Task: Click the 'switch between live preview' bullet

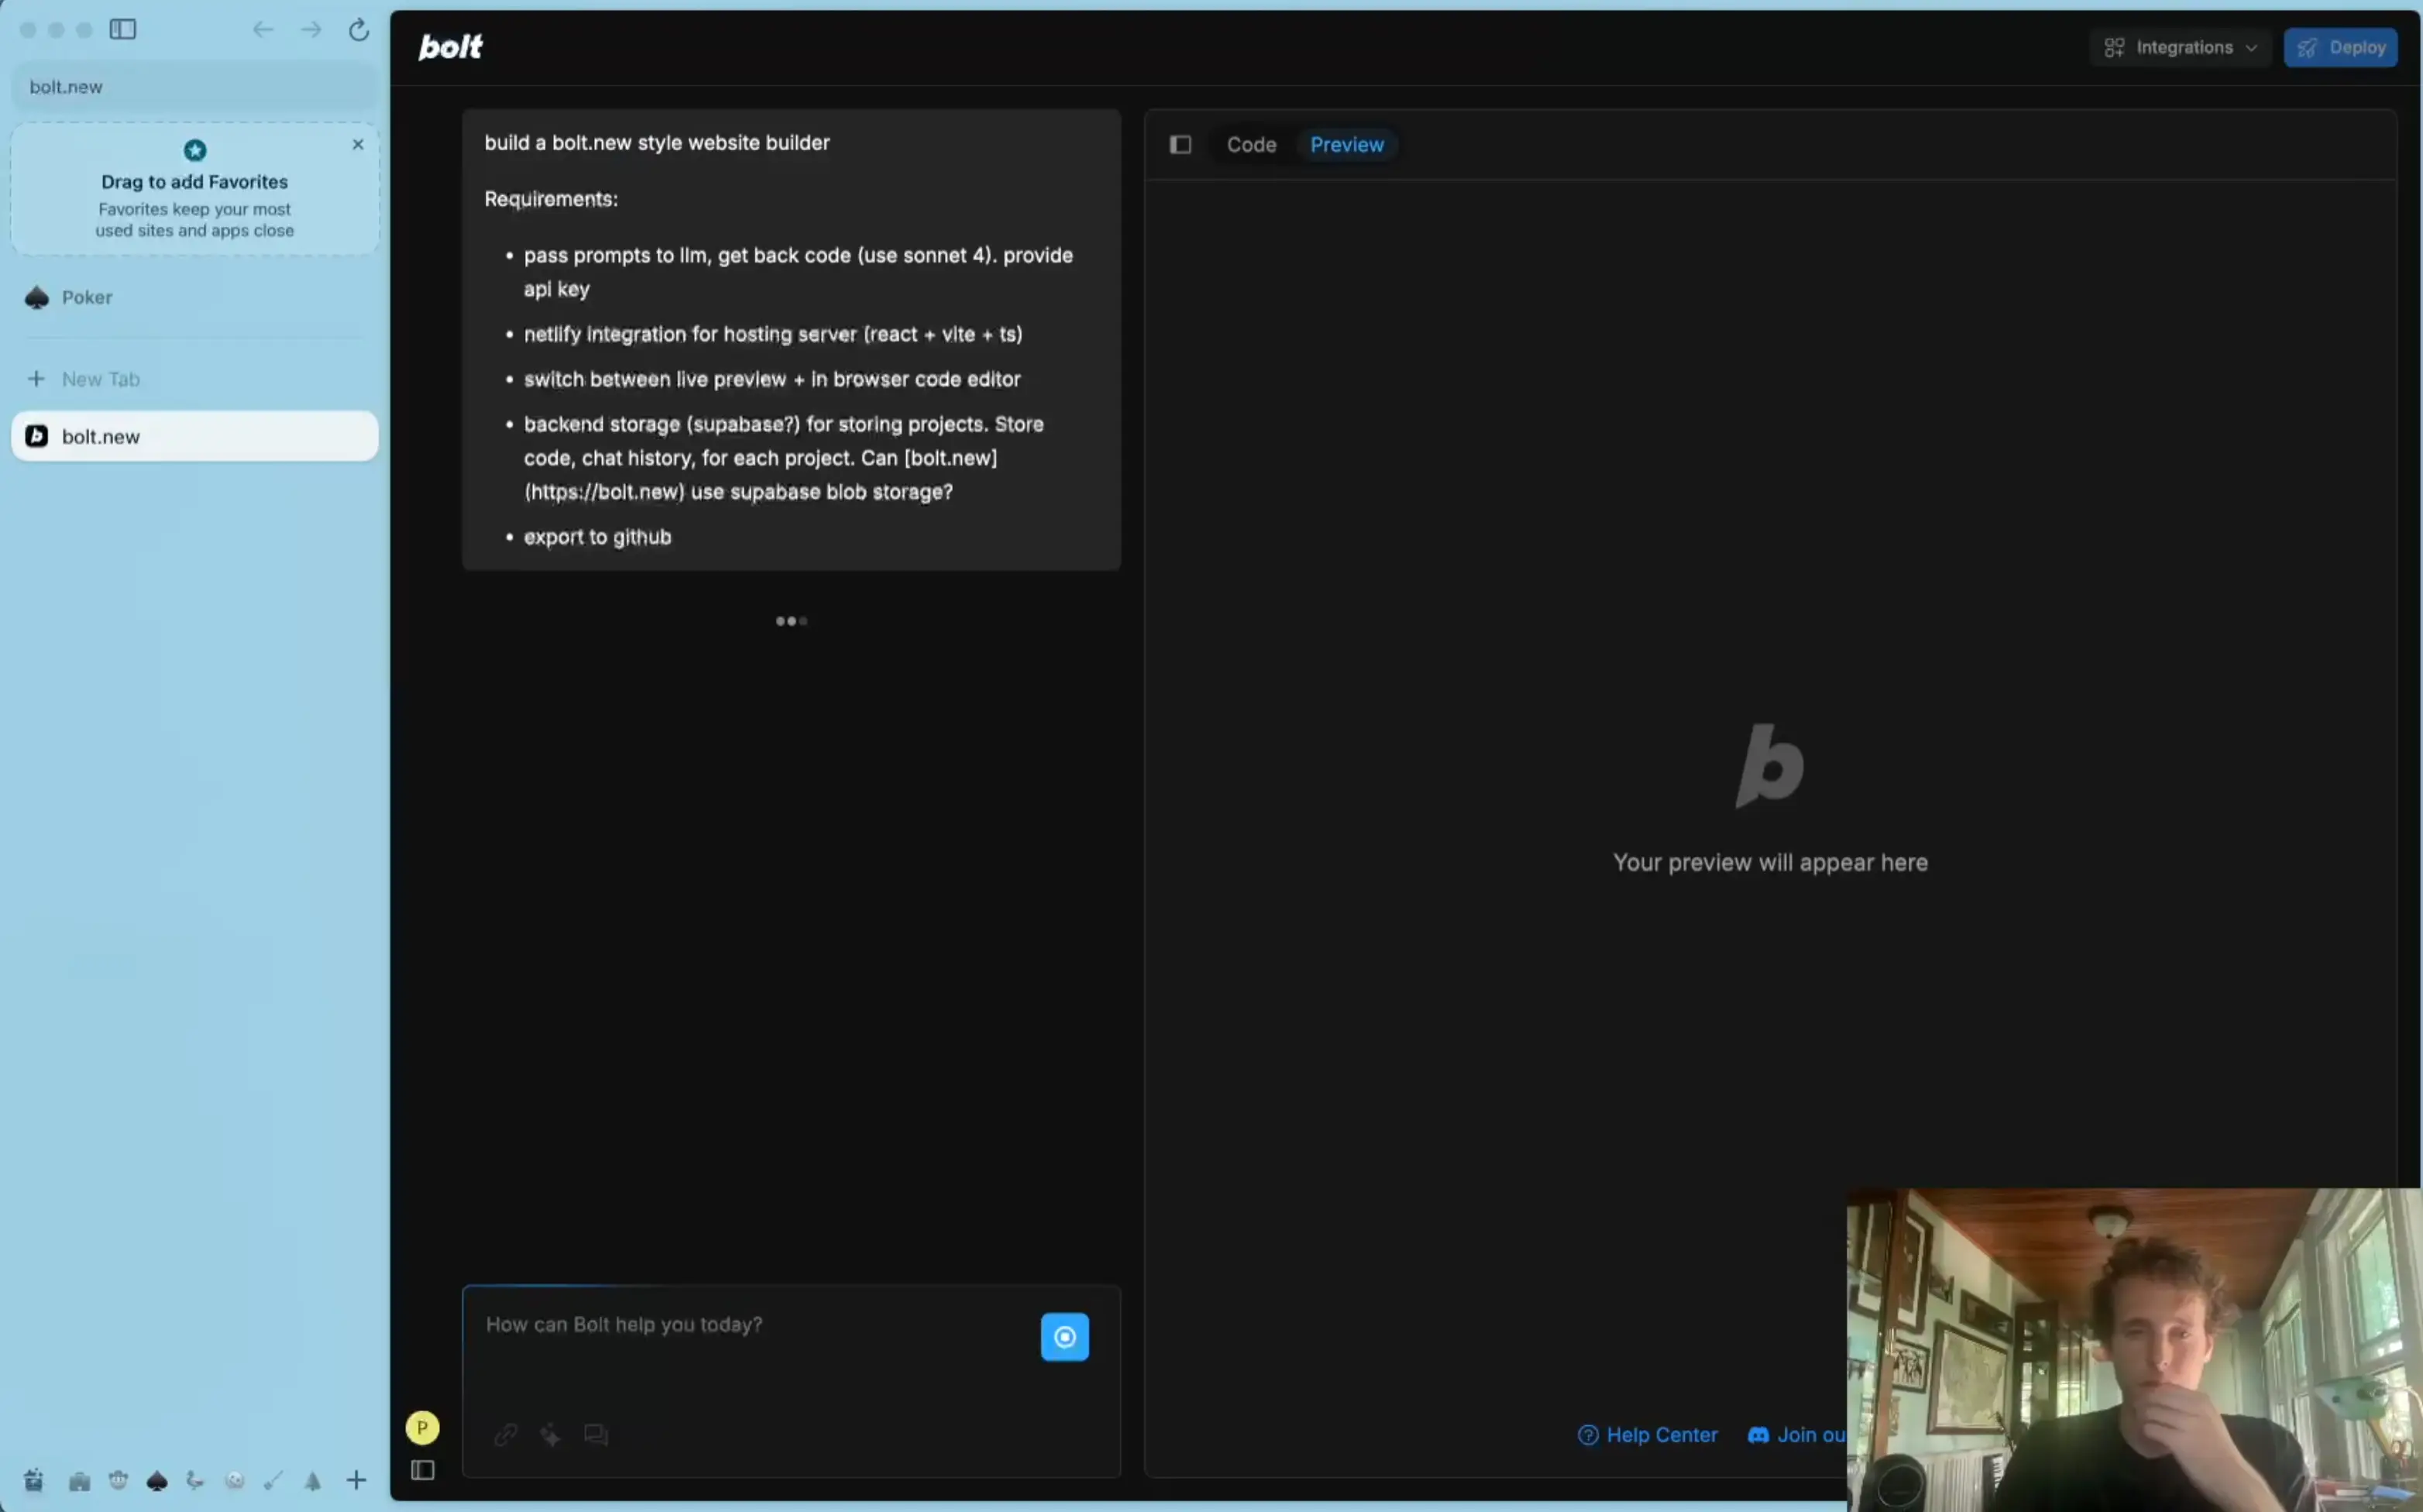Action: point(772,379)
